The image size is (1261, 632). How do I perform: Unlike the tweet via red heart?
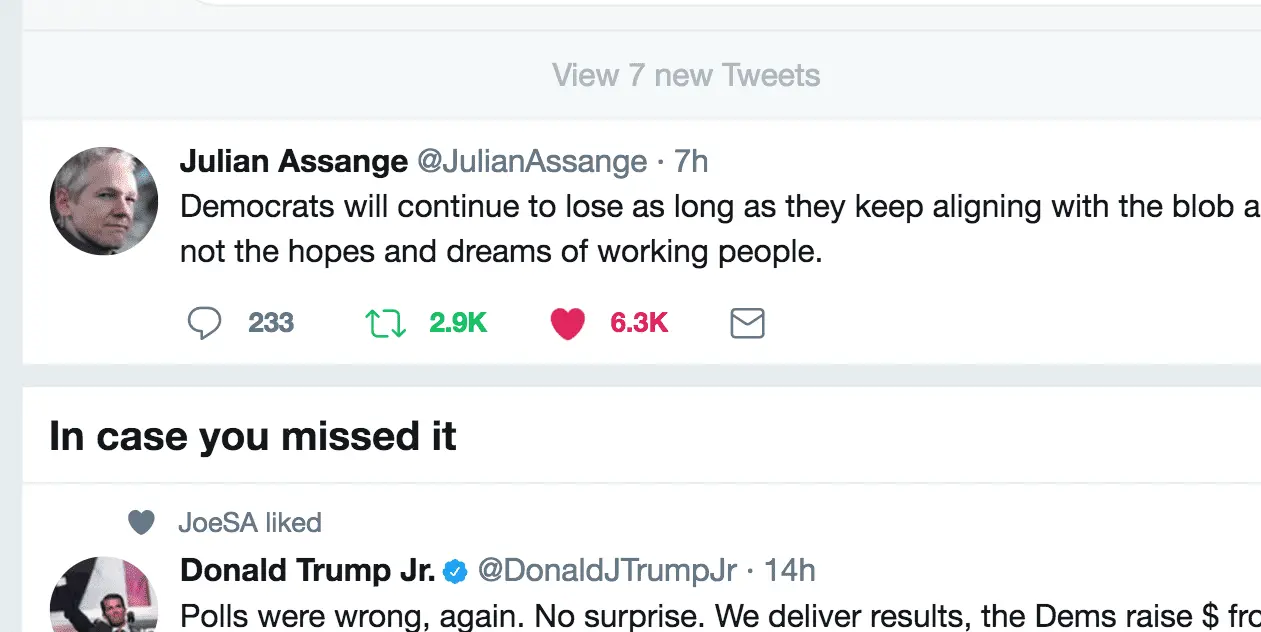pyautogui.click(x=567, y=323)
